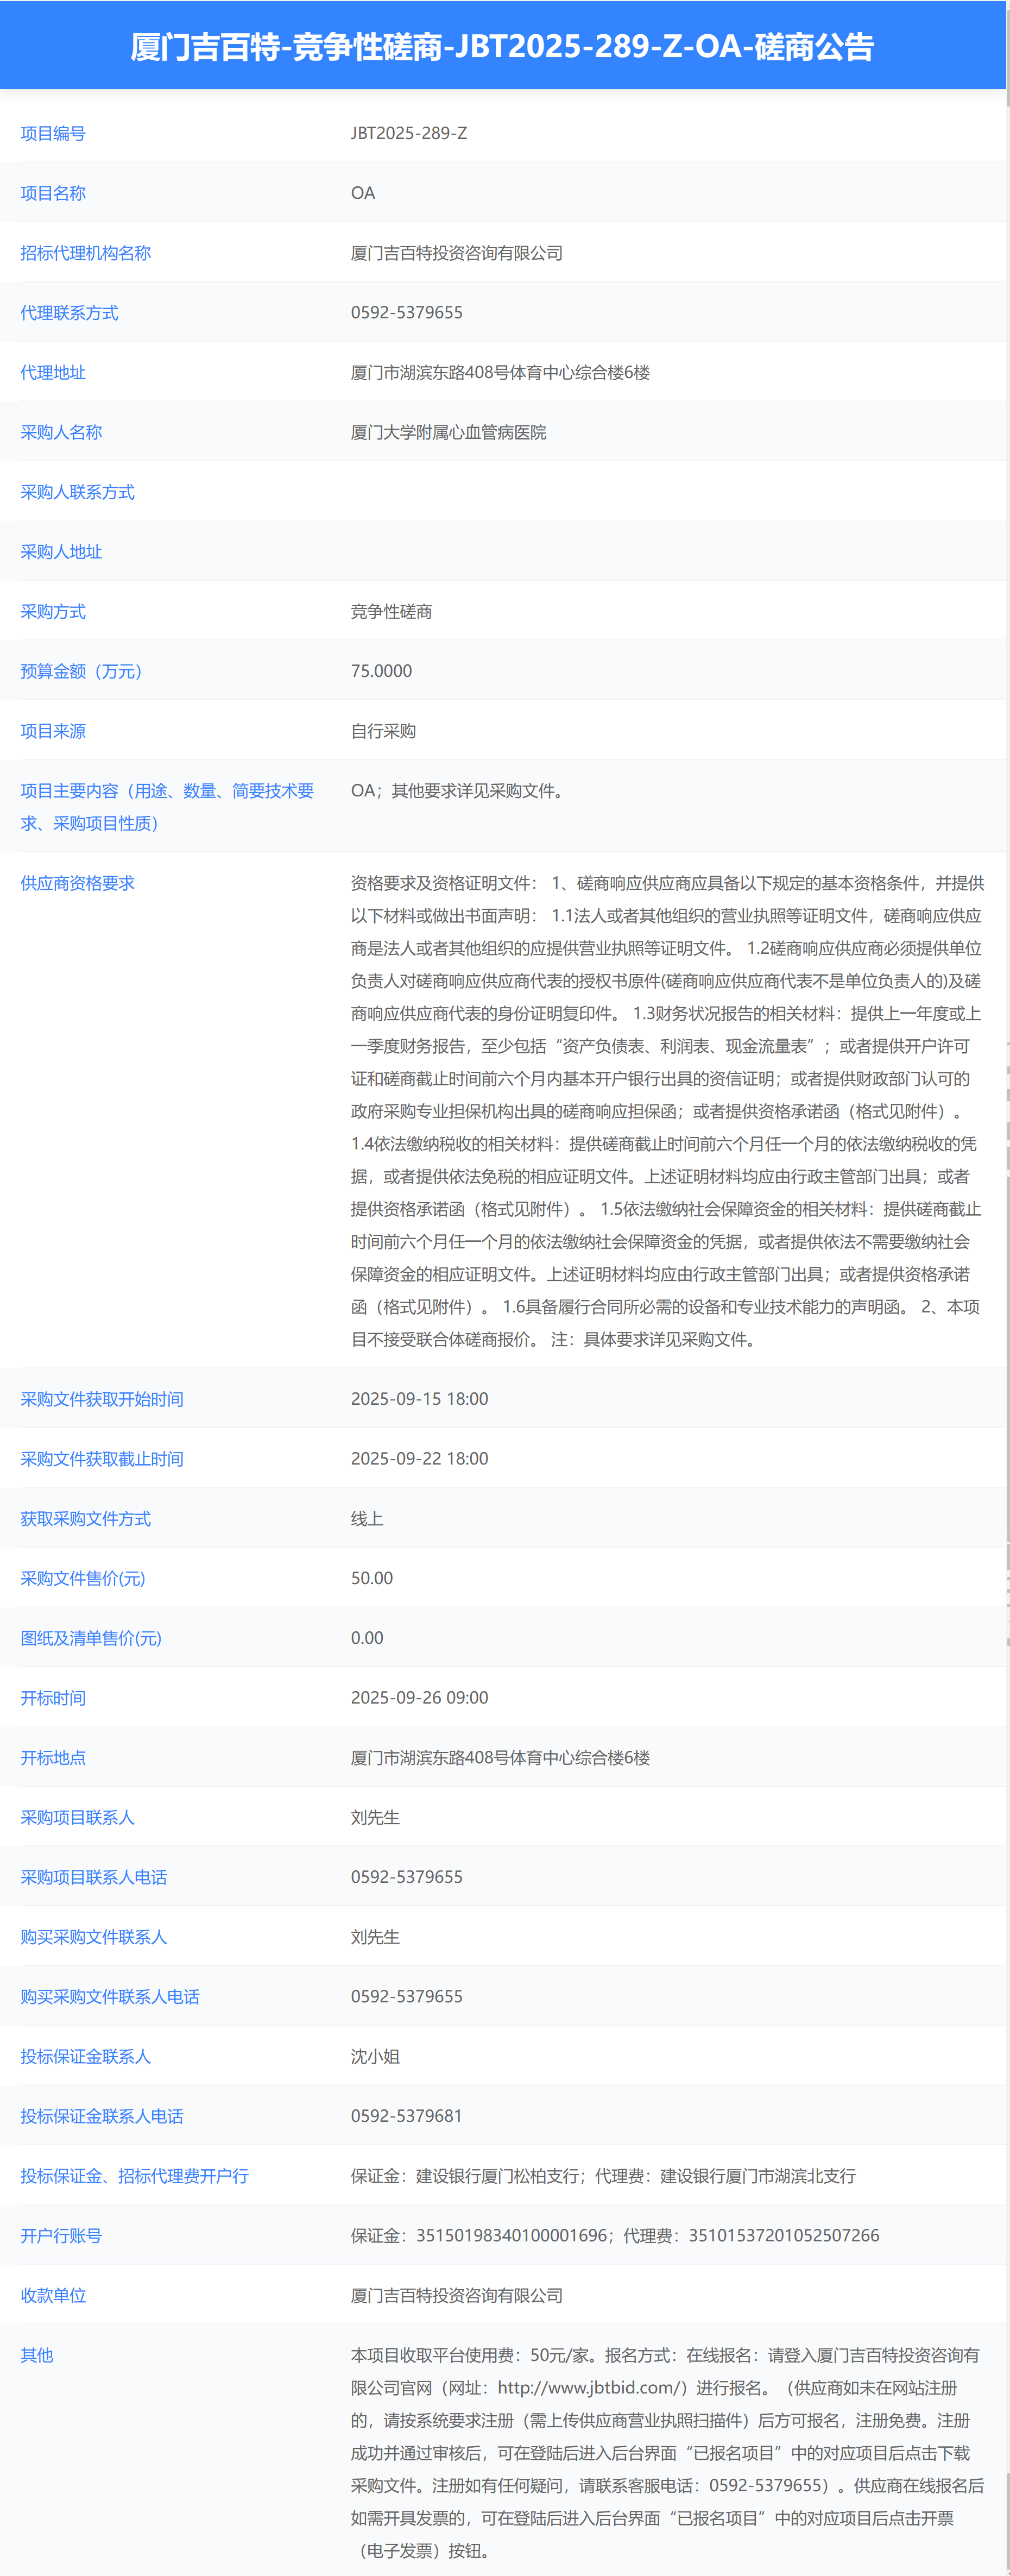Select the 采购人名称 label
Screen dimensions: 1010x2576
62,432
